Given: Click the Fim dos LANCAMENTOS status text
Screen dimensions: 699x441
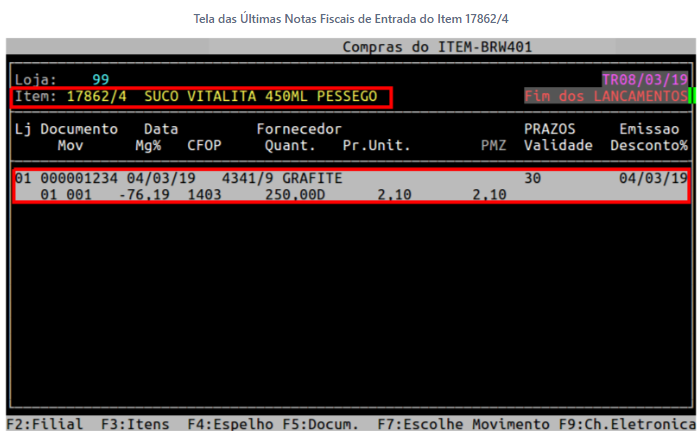Looking at the screenshot, I should [605, 97].
